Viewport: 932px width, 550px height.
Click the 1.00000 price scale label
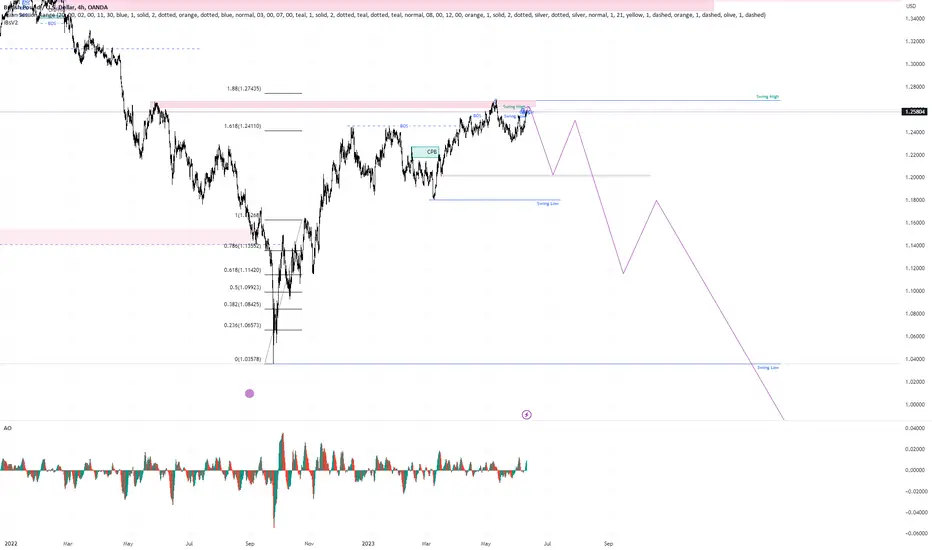pyautogui.click(x=915, y=404)
